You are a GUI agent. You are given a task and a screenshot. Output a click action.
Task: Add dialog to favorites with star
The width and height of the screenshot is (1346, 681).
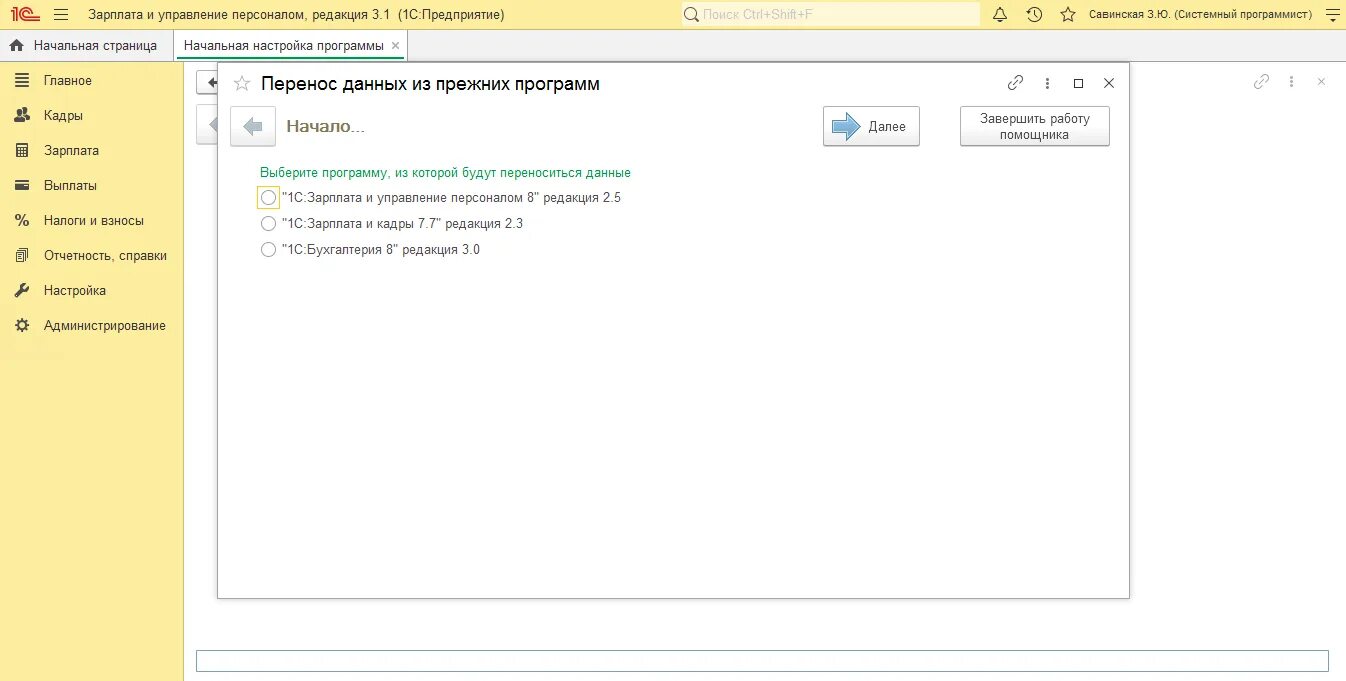(x=241, y=83)
